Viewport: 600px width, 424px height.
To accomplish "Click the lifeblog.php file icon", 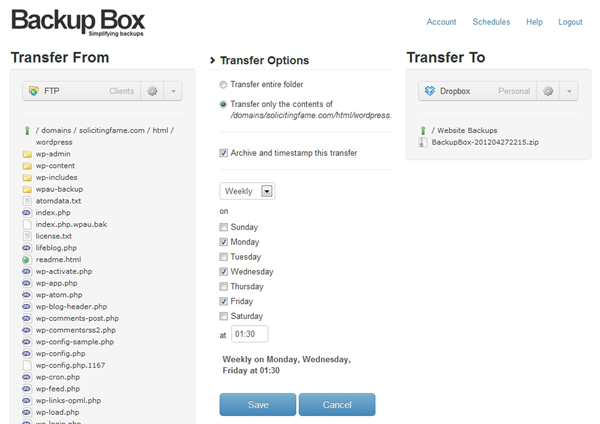I will point(26,248).
